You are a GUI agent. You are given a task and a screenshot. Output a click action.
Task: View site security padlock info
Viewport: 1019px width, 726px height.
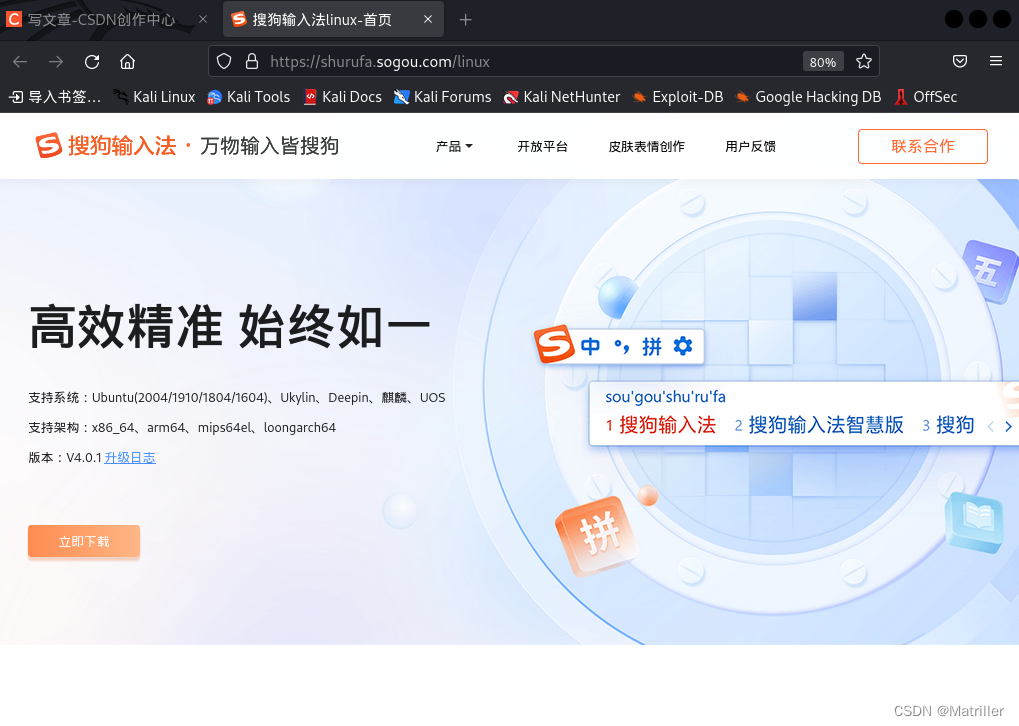tap(252, 62)
